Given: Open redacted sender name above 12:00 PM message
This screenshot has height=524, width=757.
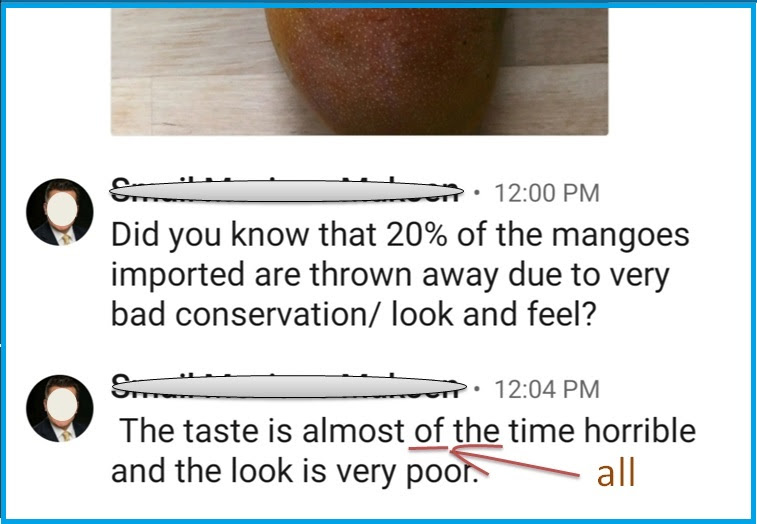Looking at the screenshot, I should [286, 191].
